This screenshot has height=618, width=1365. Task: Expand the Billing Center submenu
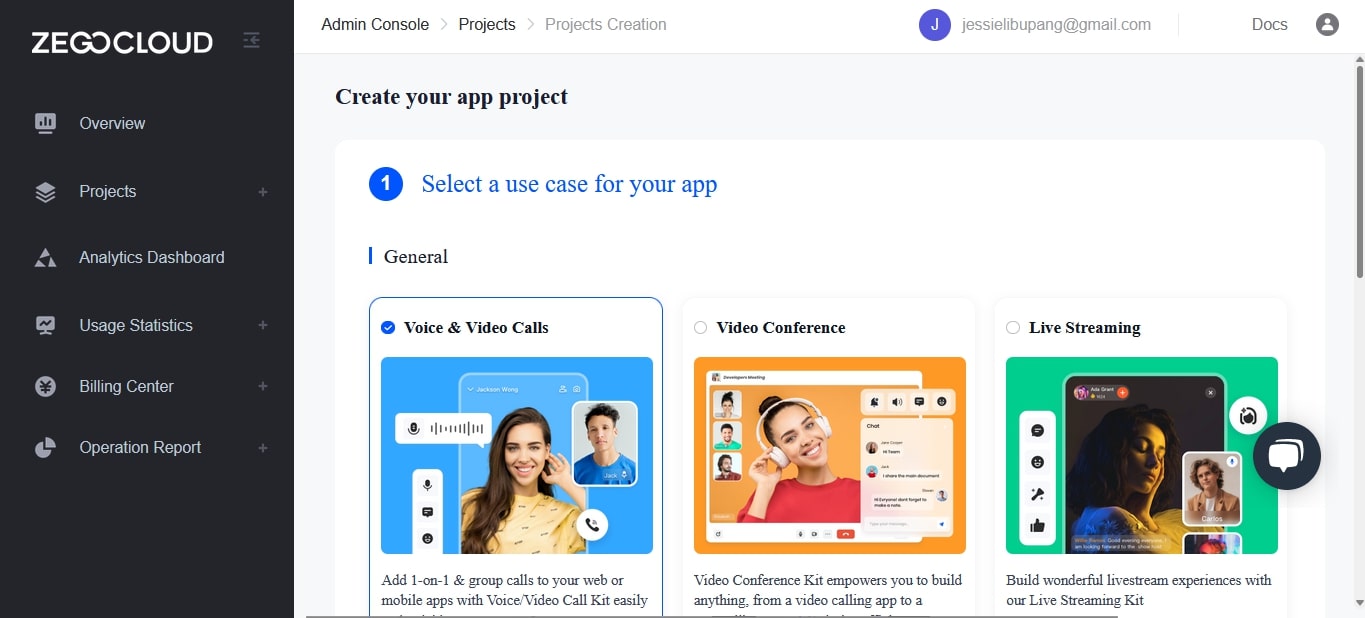pos(263,386)
